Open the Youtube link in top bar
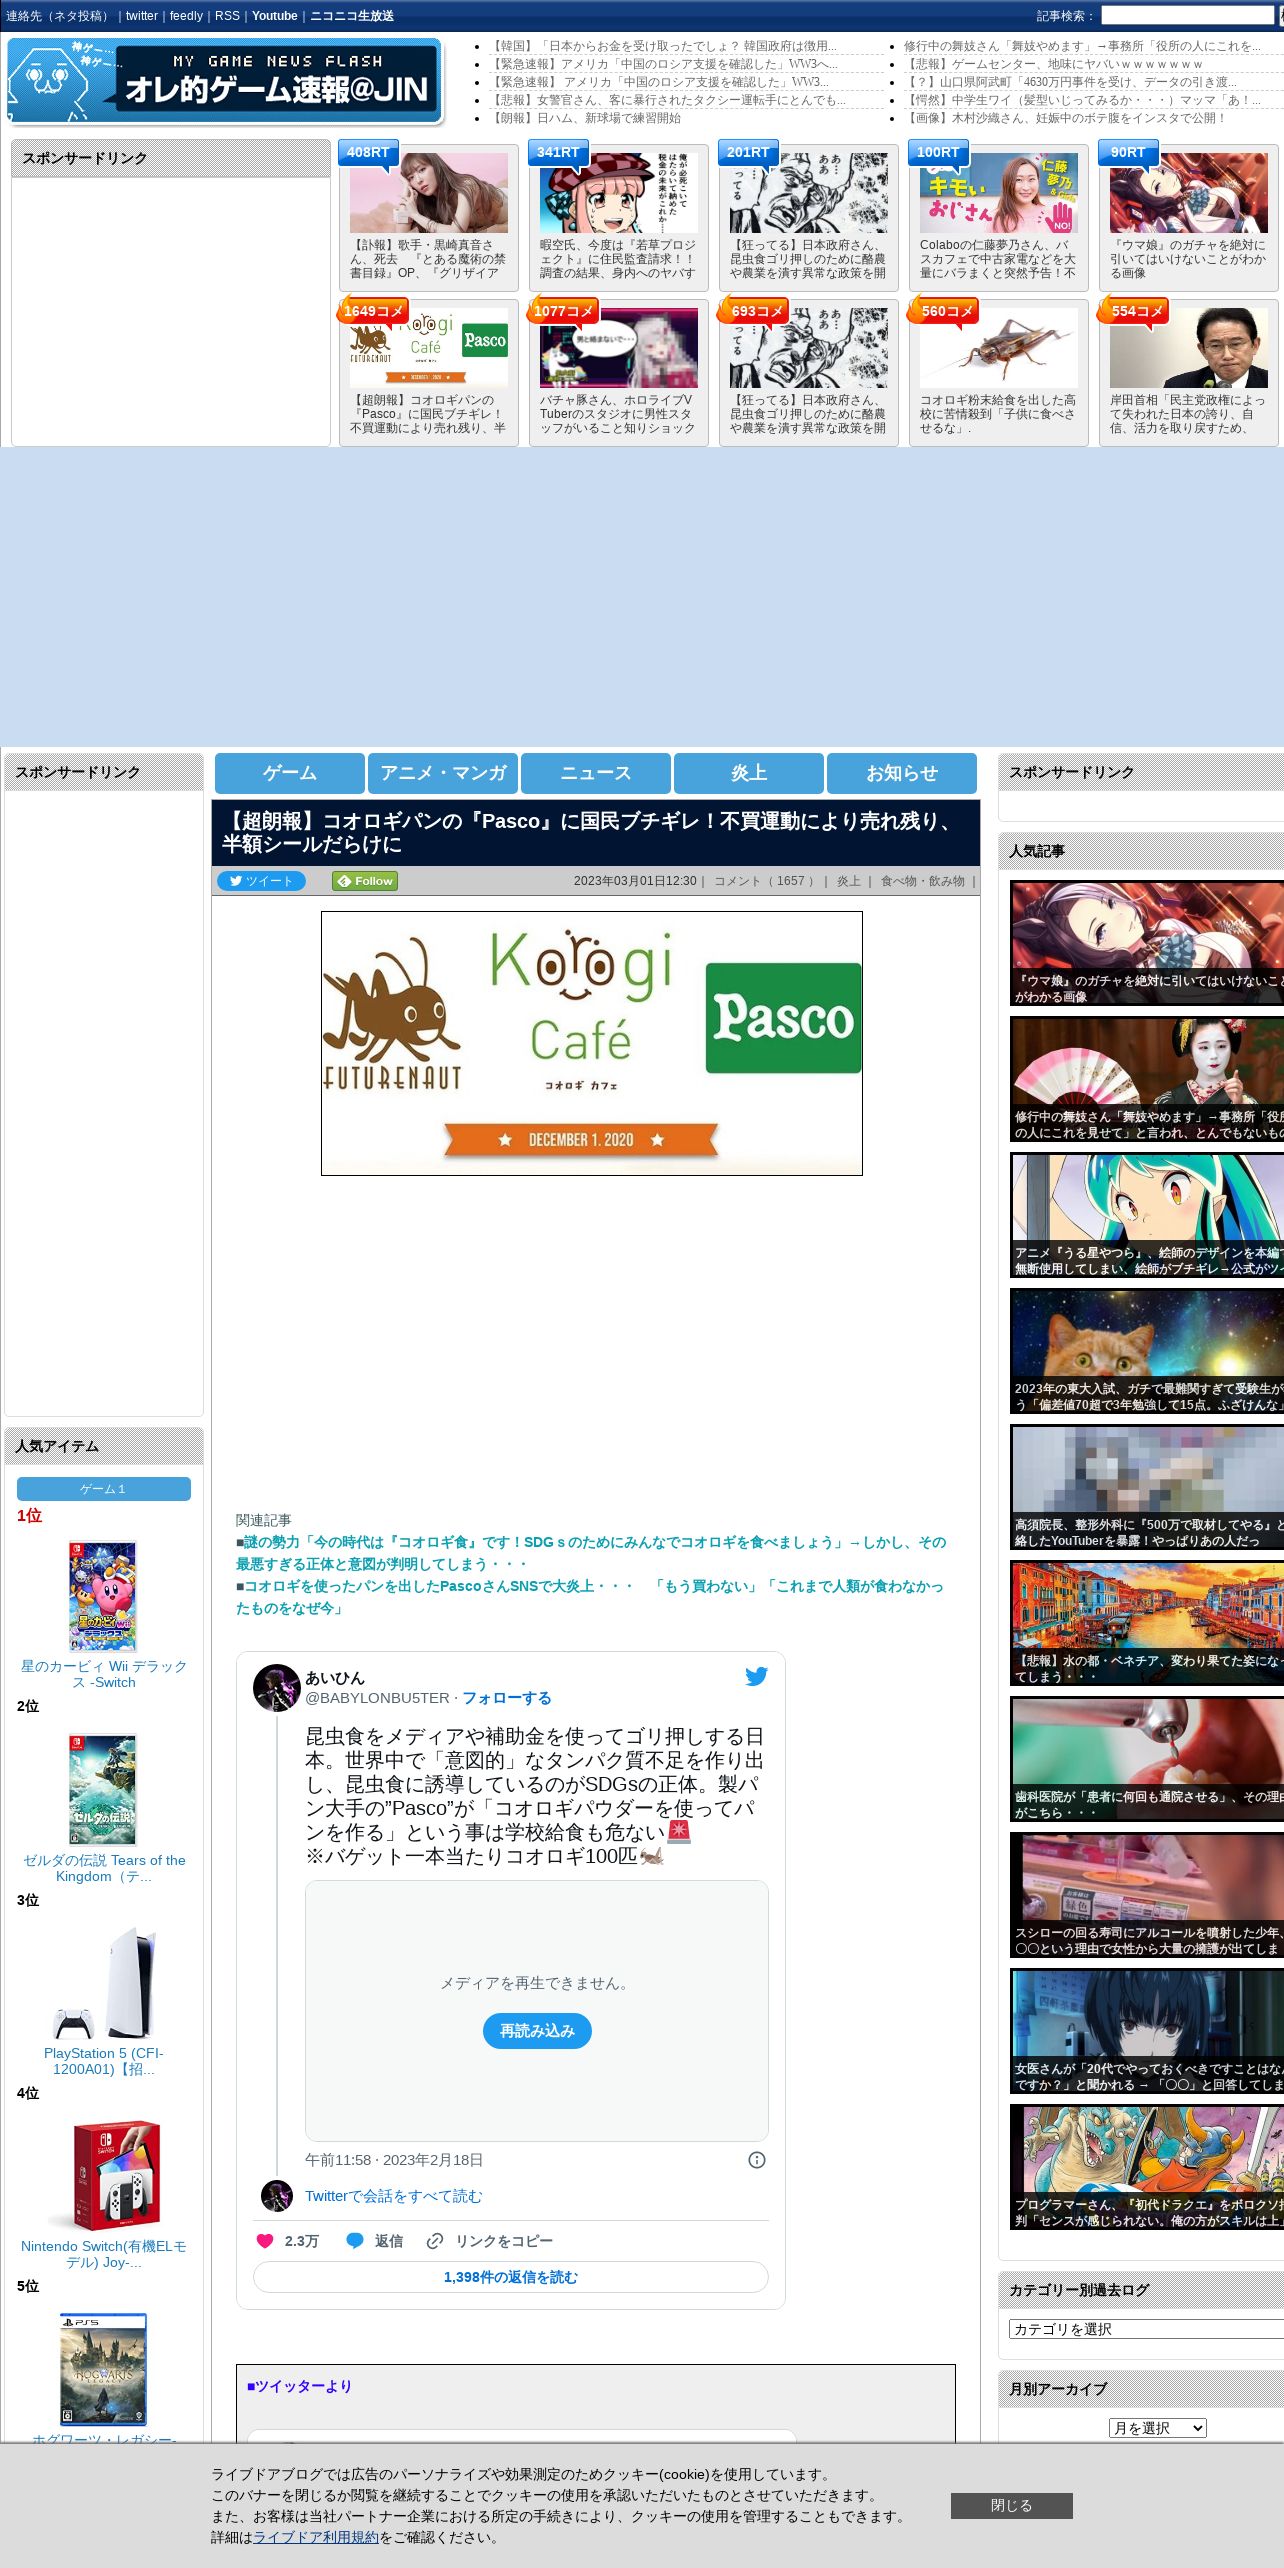 (275, 16)
